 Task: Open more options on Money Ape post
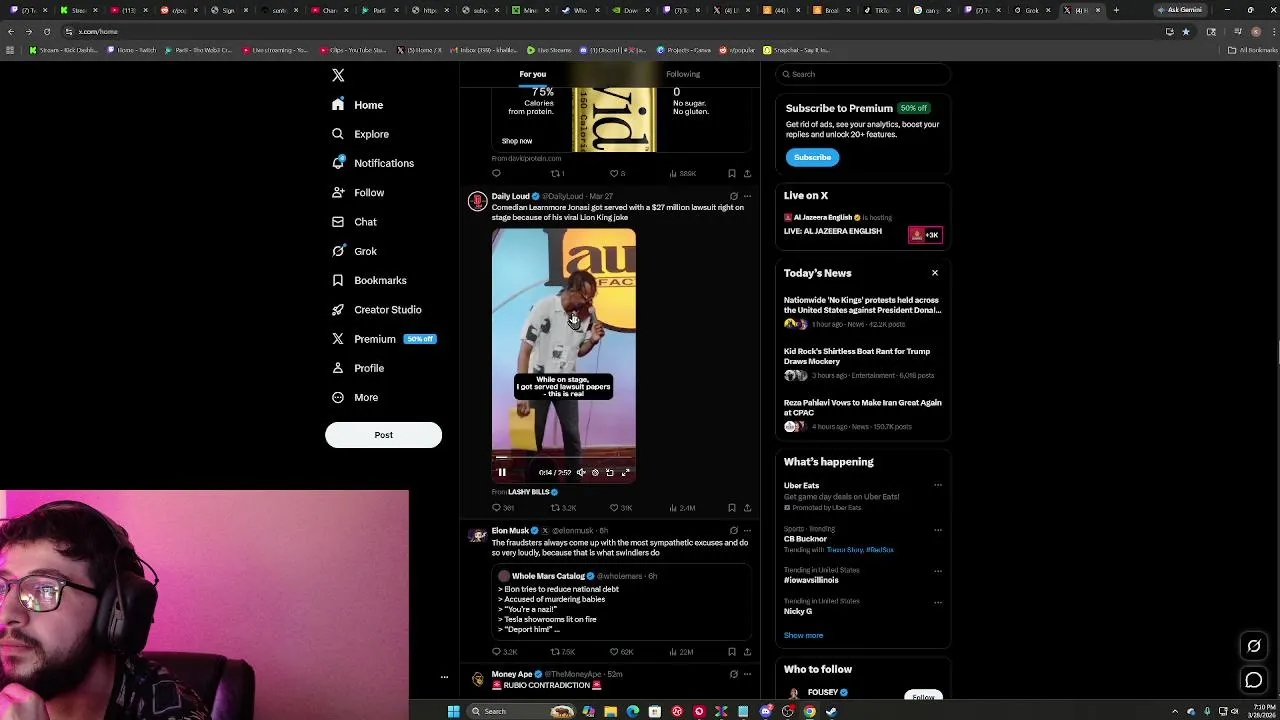(747, 675)
